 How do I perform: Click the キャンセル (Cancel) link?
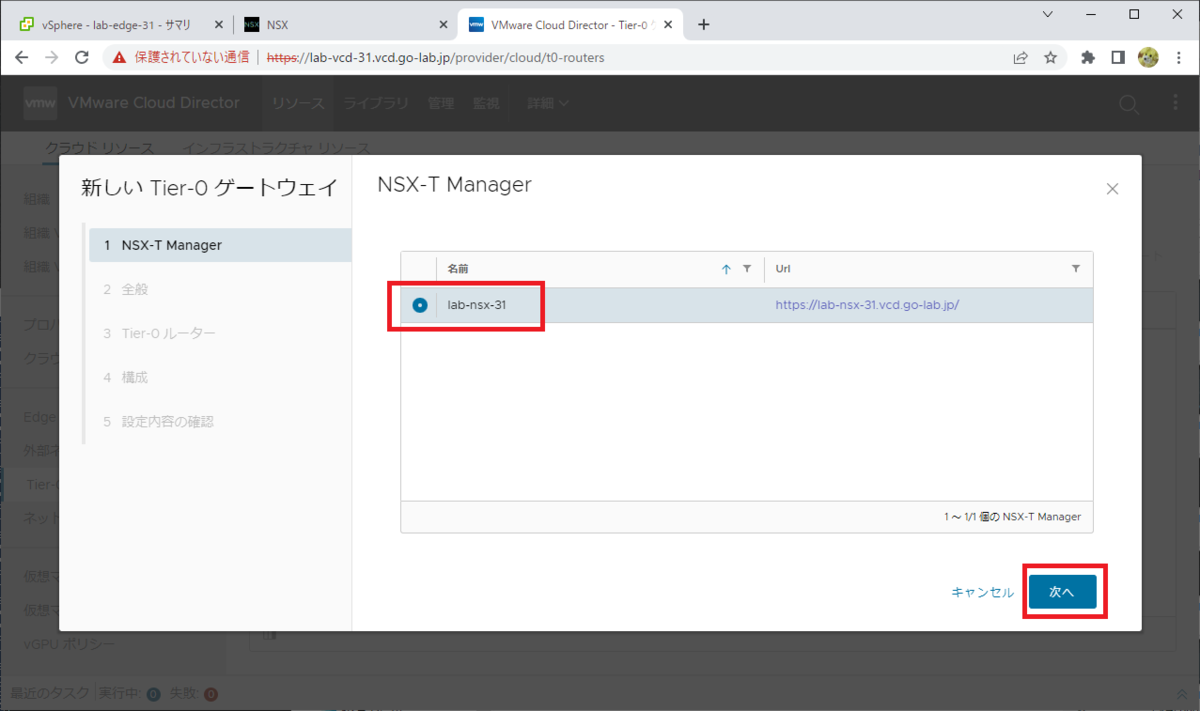[x=982, y=593]
